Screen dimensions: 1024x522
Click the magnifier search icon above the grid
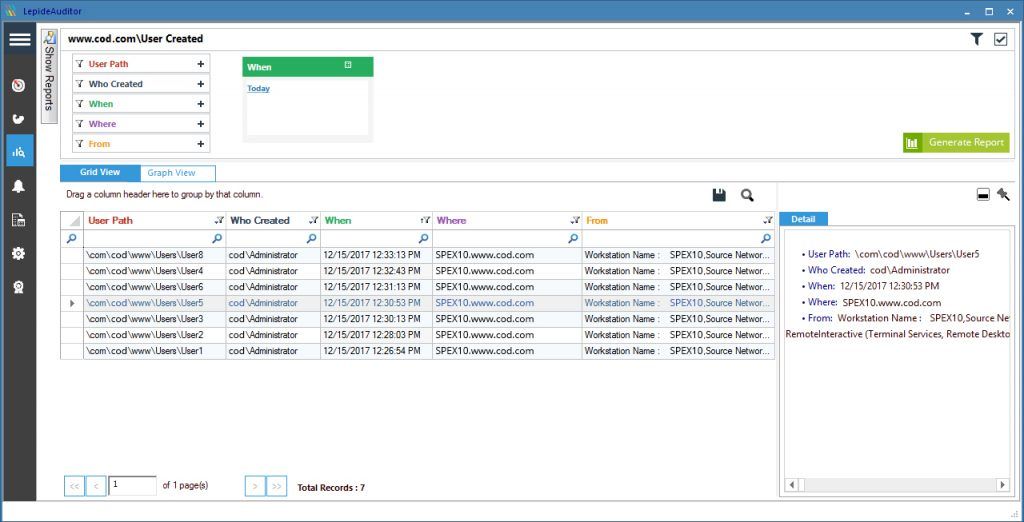(x=747, y=195)
